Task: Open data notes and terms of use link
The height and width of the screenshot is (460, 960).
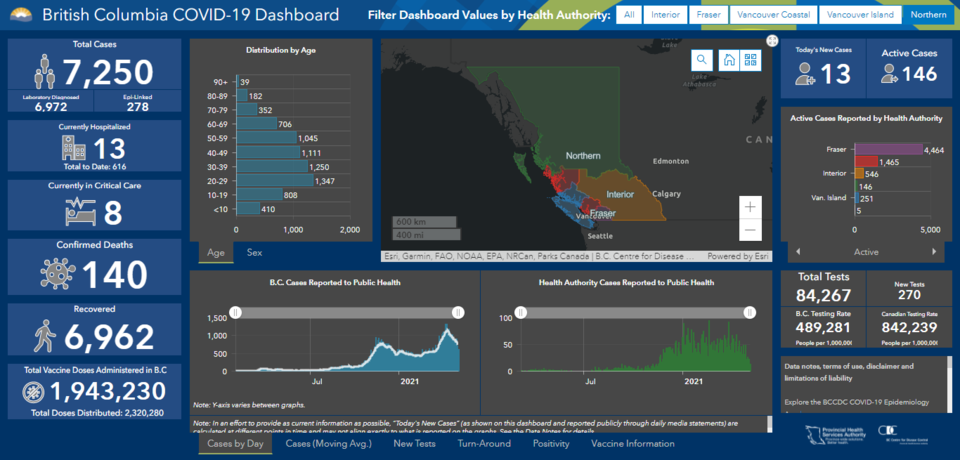Action: (849, 372)
